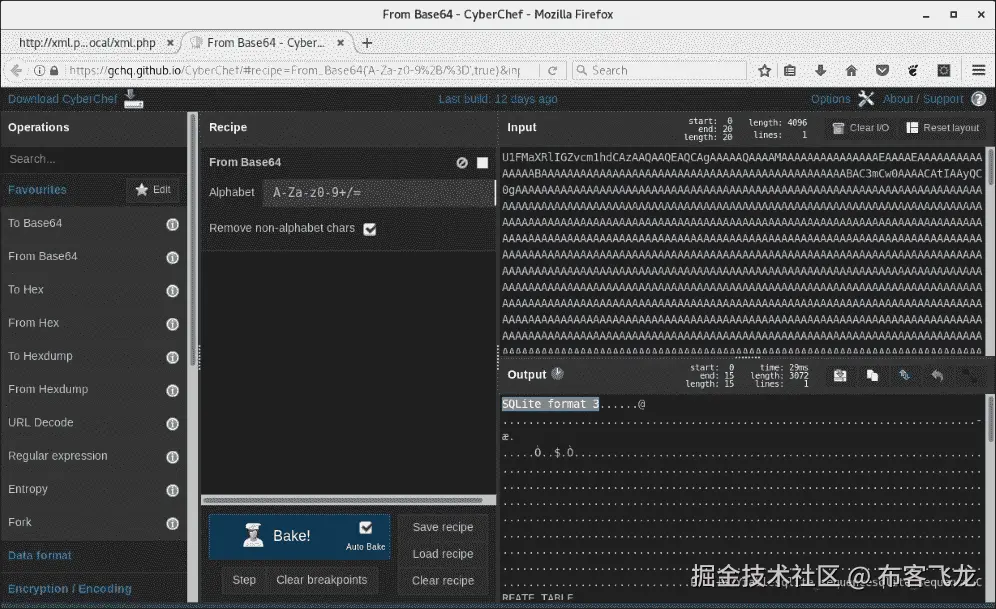Click Save recipe button

click(443, 527)
